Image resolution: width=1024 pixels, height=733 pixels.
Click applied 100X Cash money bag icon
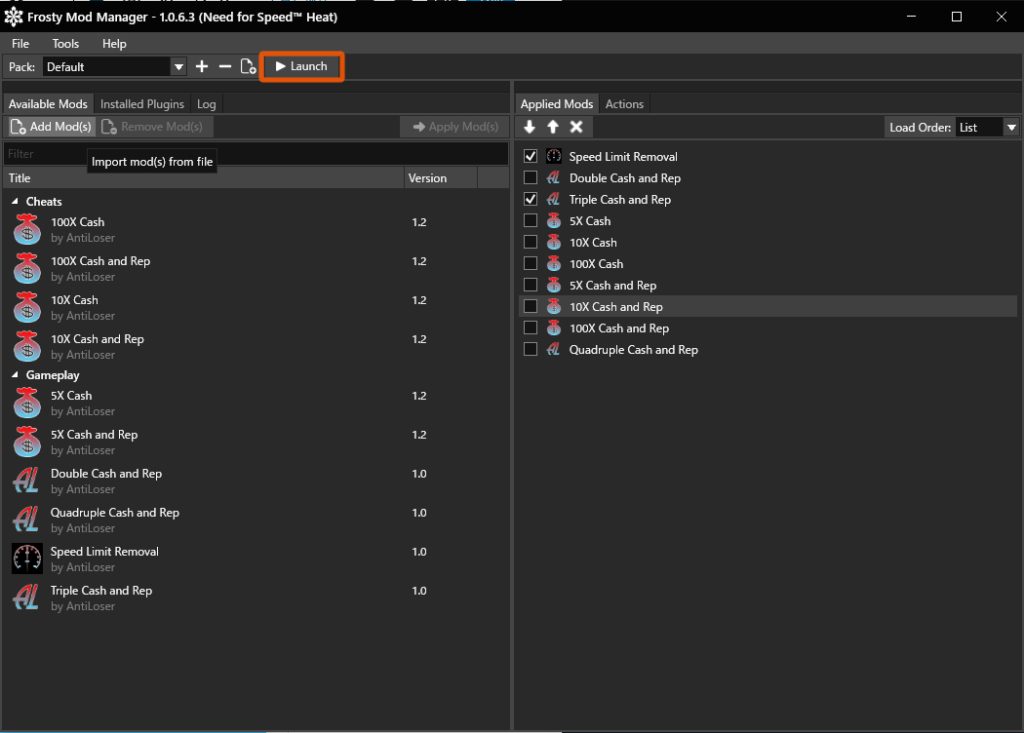click(x=554, y=264)
